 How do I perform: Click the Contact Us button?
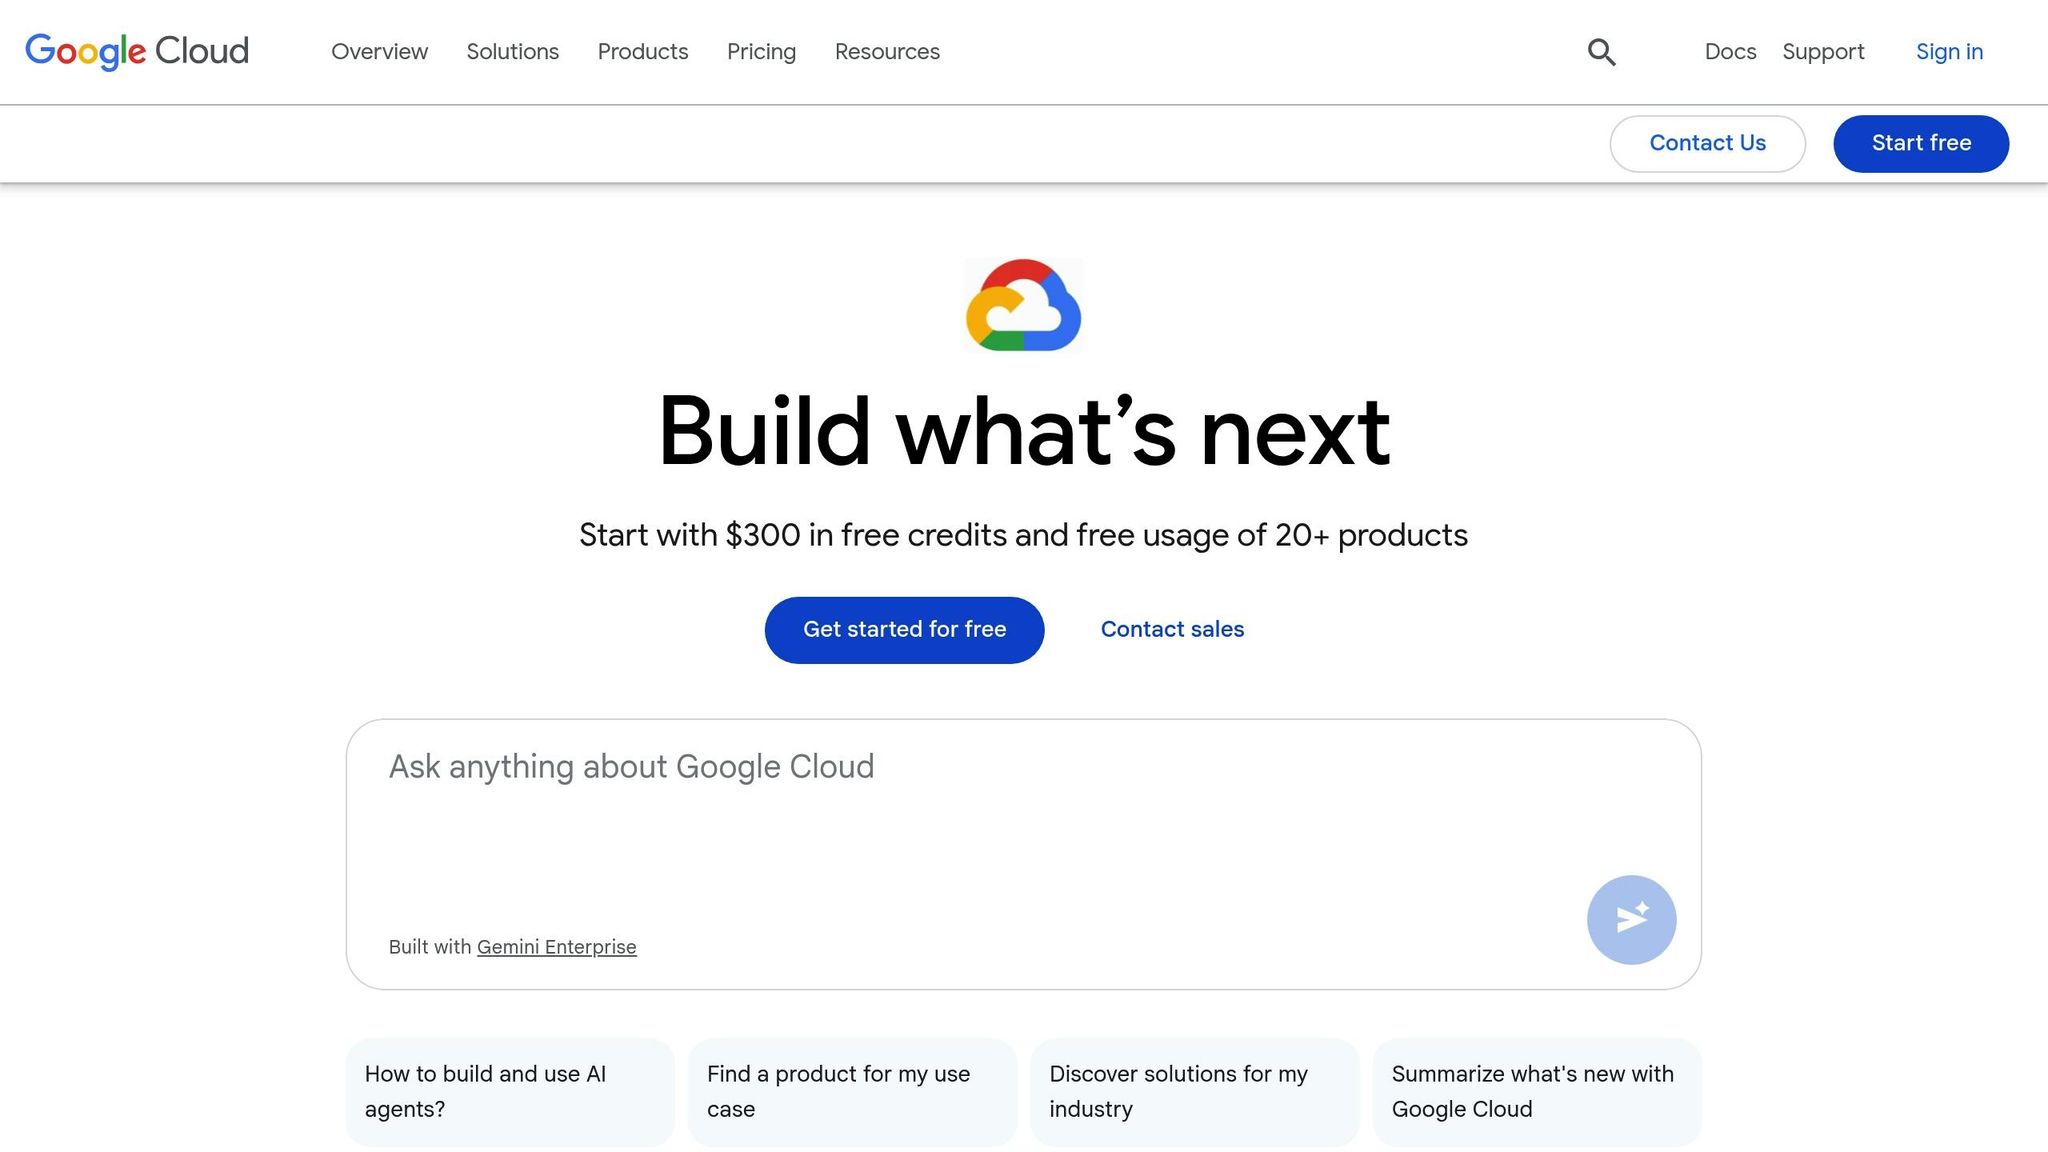(1707, 143)
